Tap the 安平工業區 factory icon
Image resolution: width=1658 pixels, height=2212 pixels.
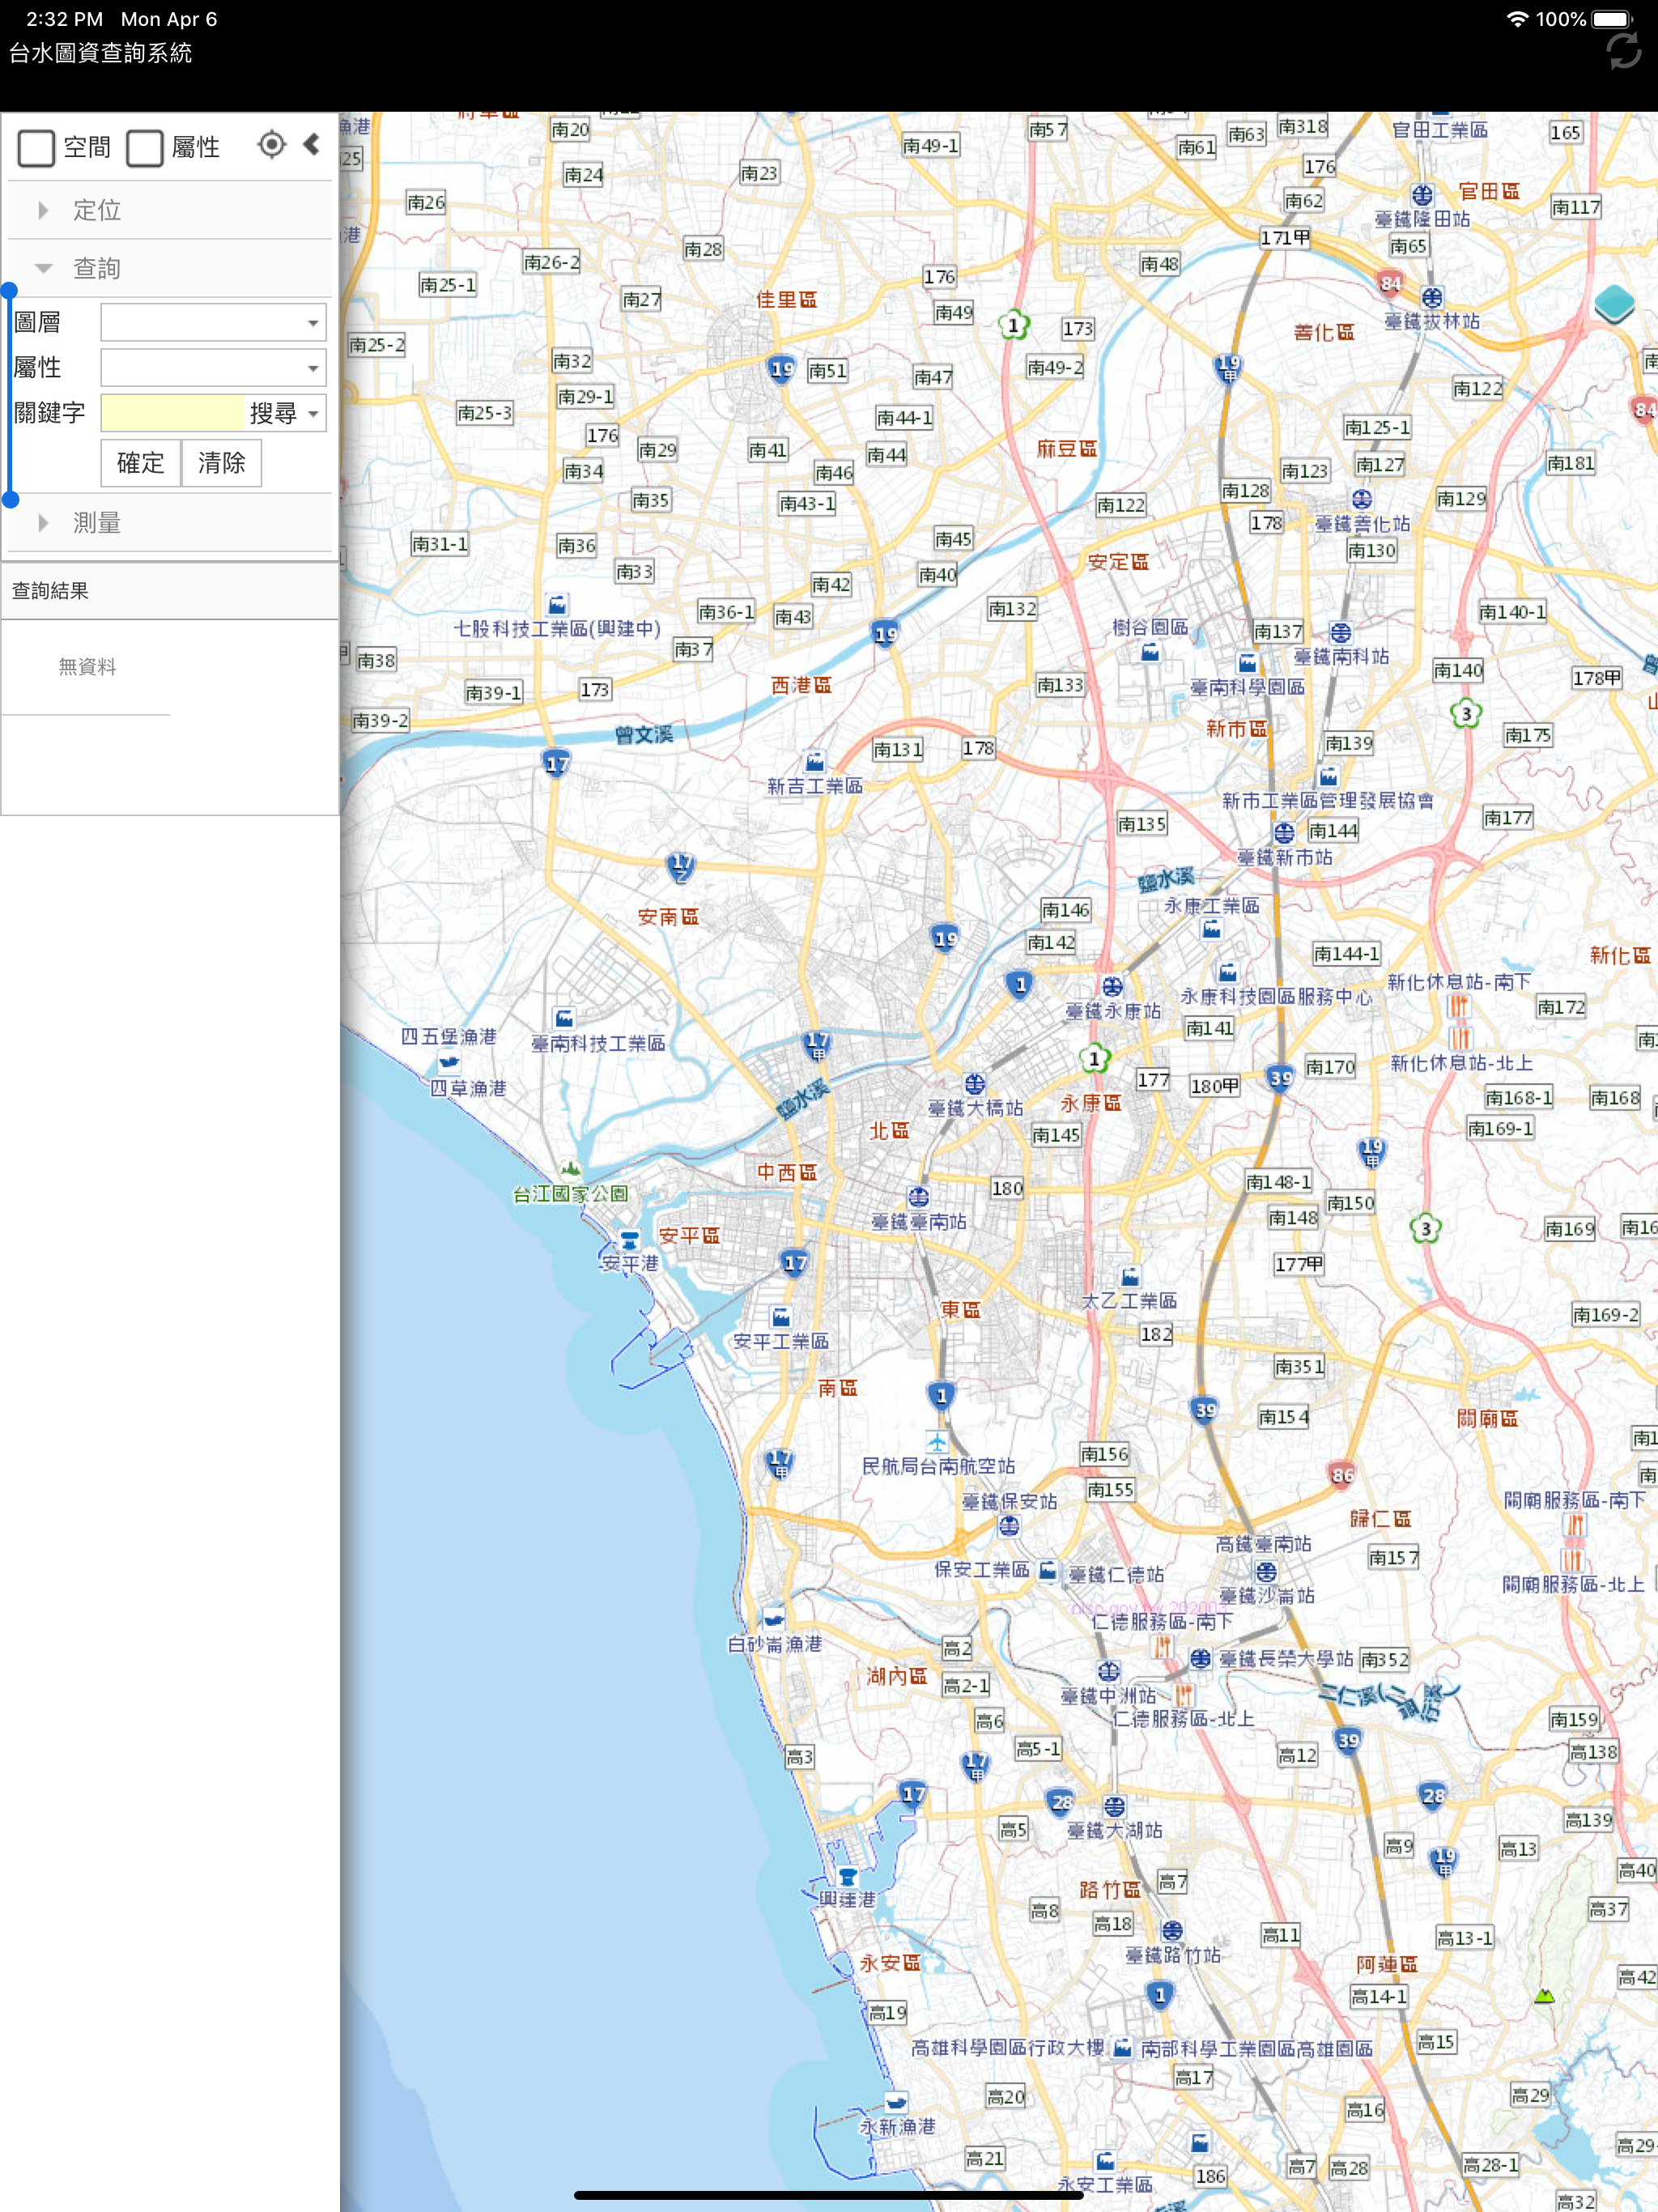tap(781, 1316)
